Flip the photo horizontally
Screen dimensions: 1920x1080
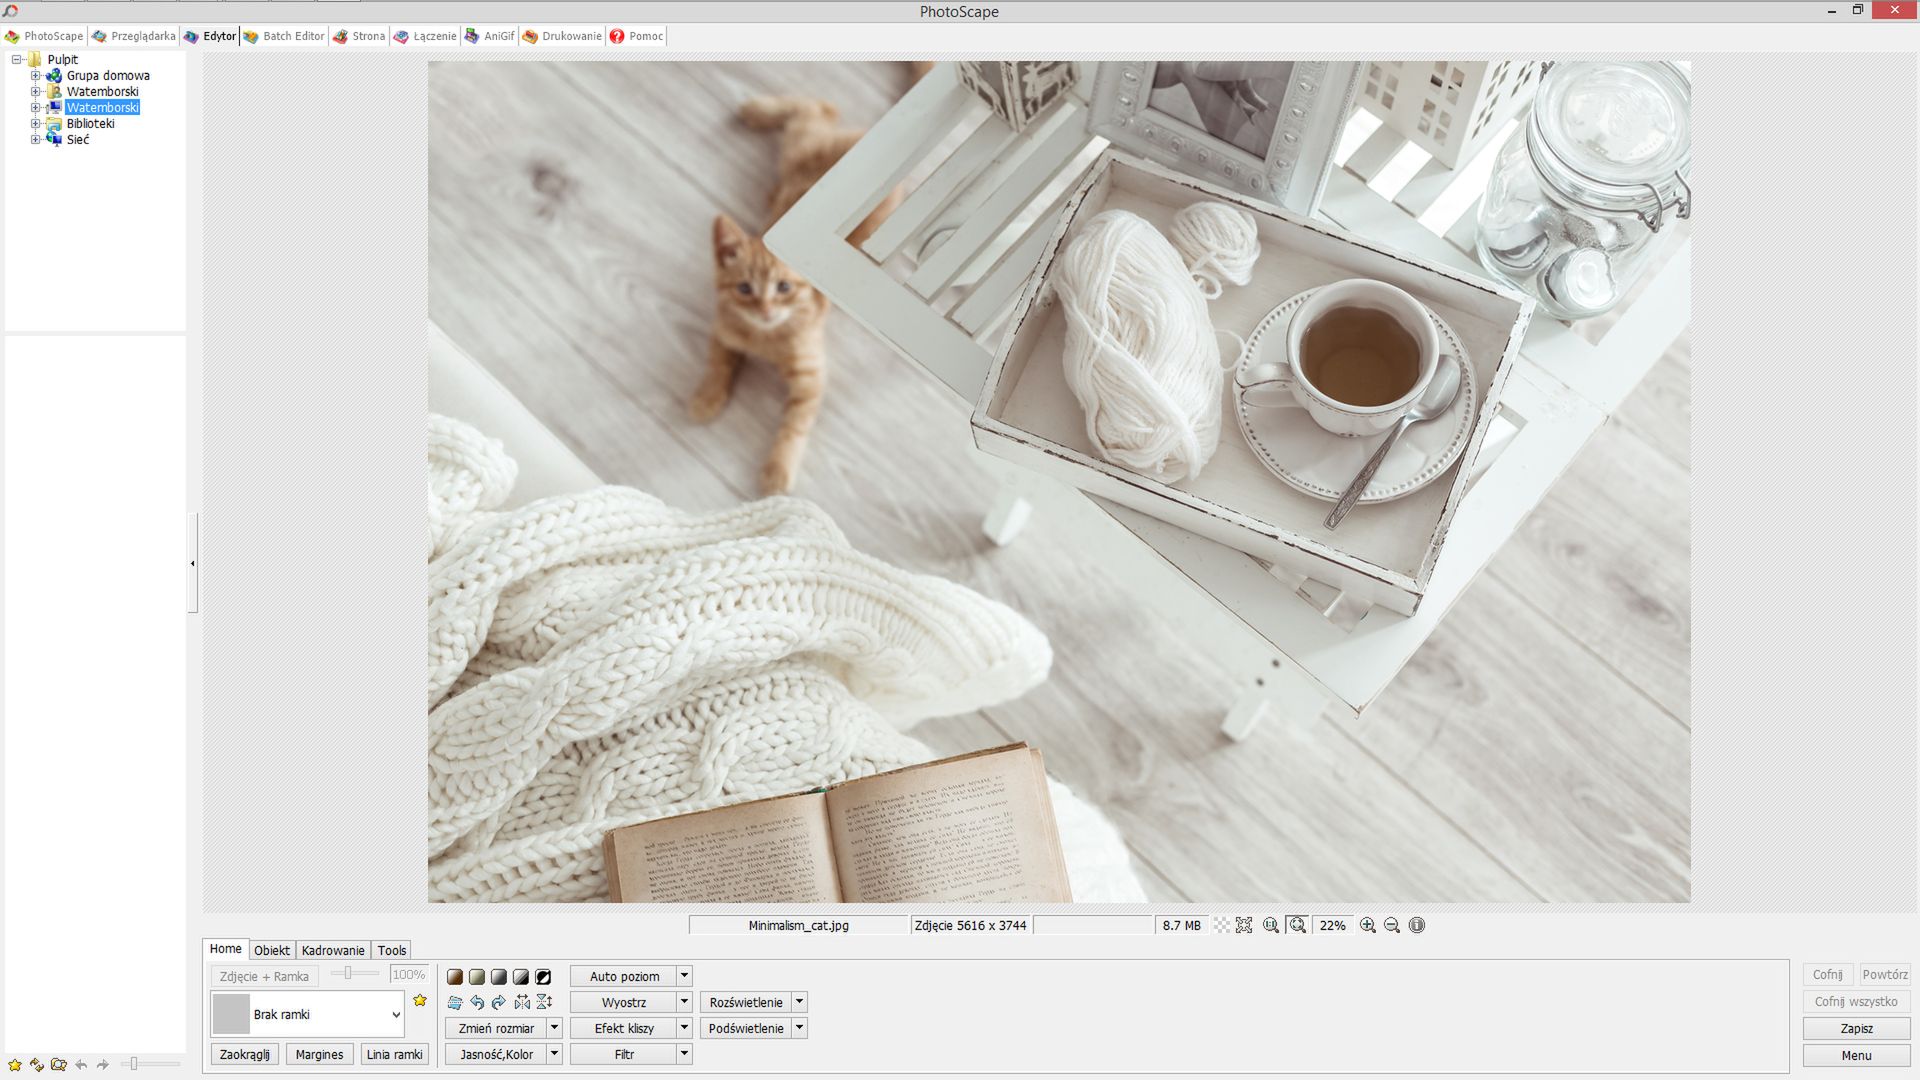[x=522, y=1002]
